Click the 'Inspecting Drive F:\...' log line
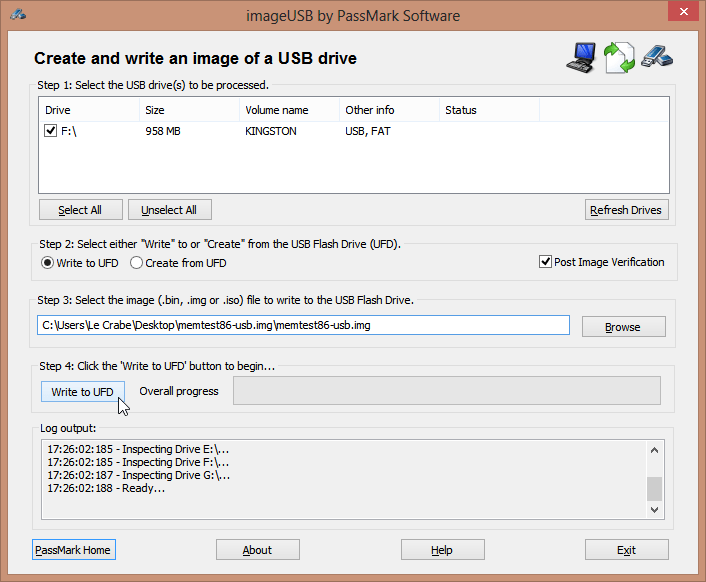706x582 pixels. pos(138,462)
